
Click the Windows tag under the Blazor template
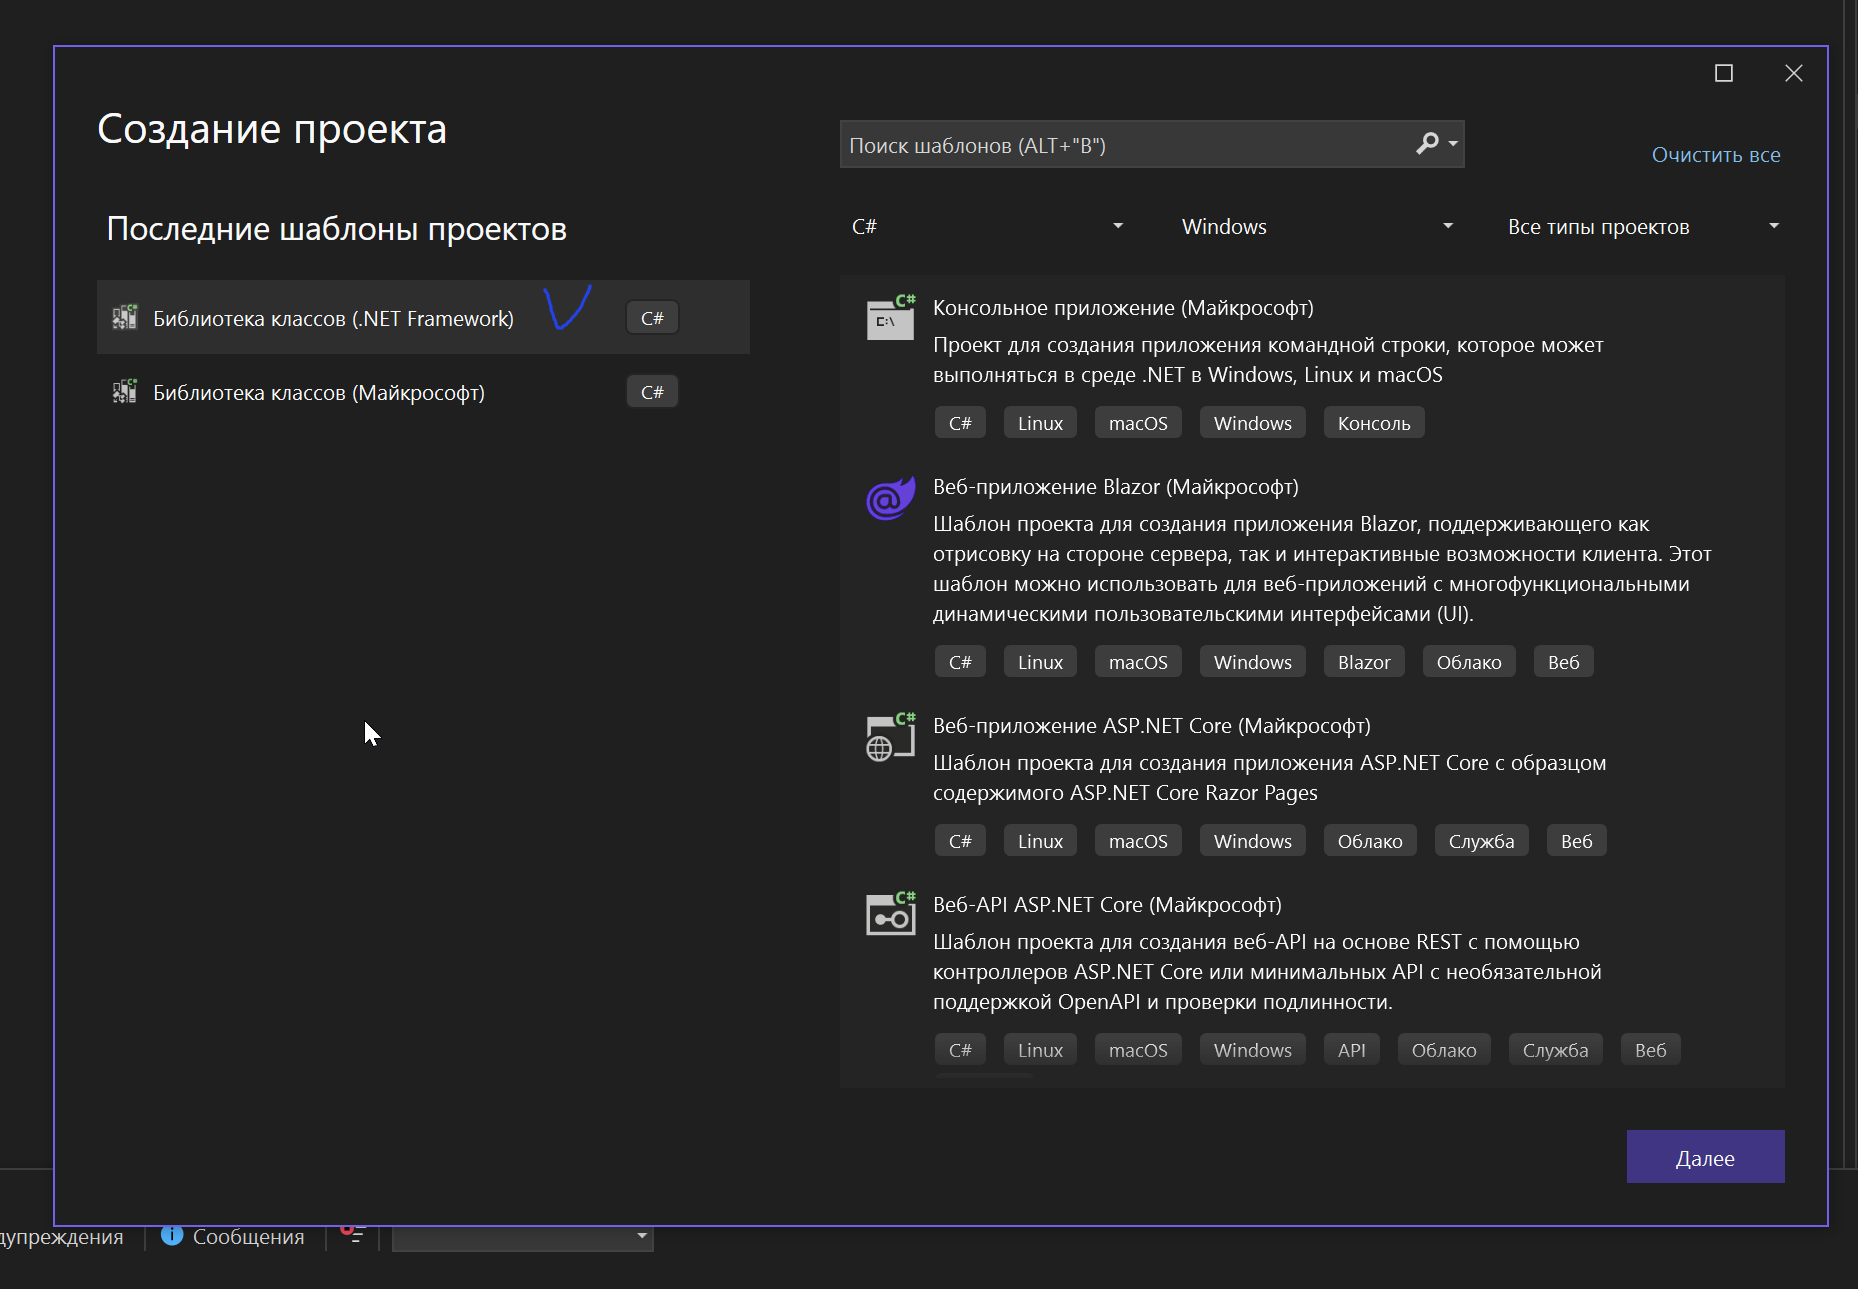pyautogui.click(x=1253, y=662)
